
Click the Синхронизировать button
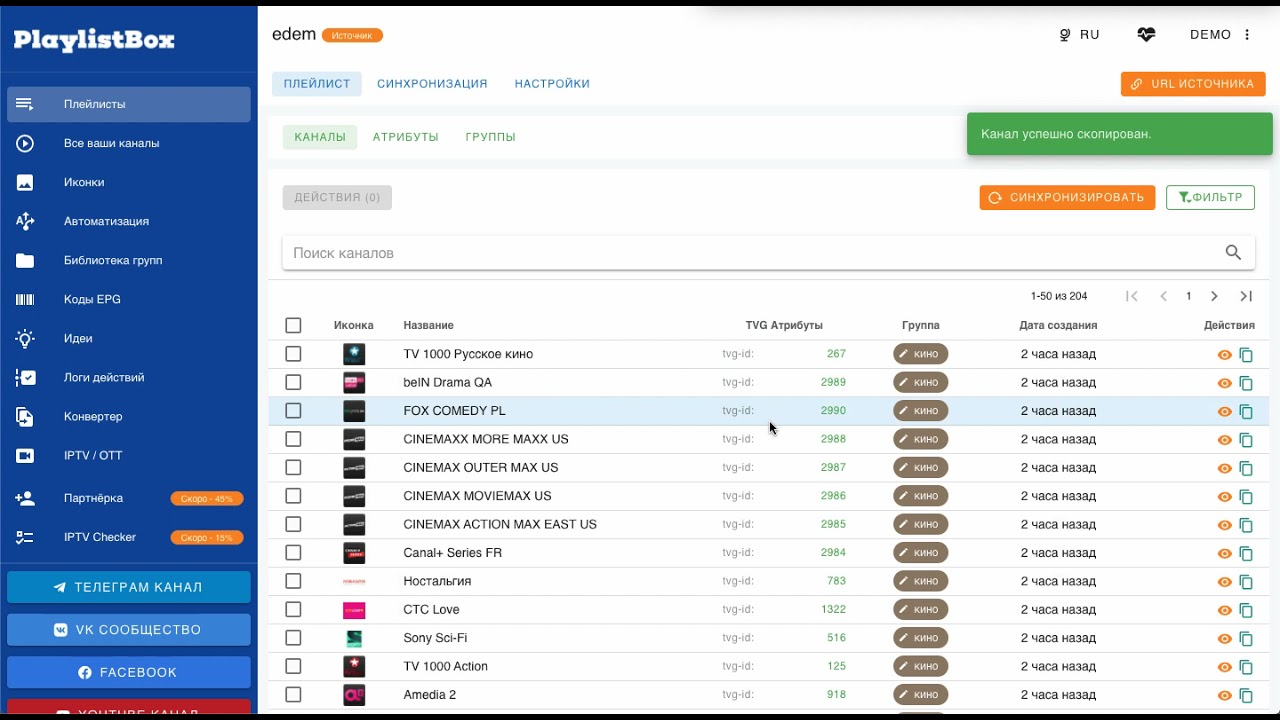pos(1067,197)
